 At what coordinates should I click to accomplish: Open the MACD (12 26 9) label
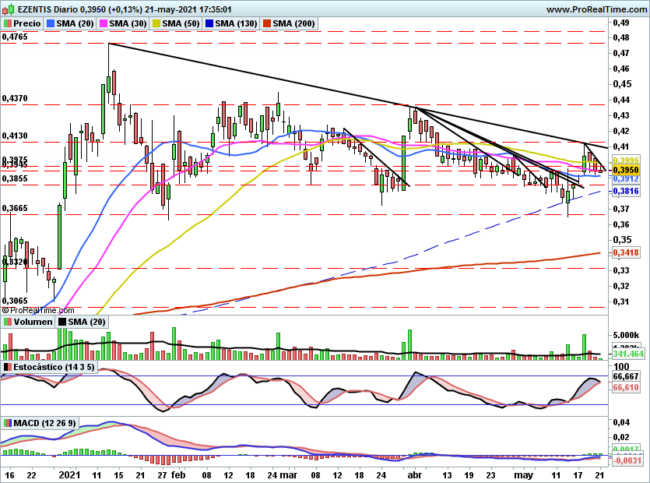(45, 423)
